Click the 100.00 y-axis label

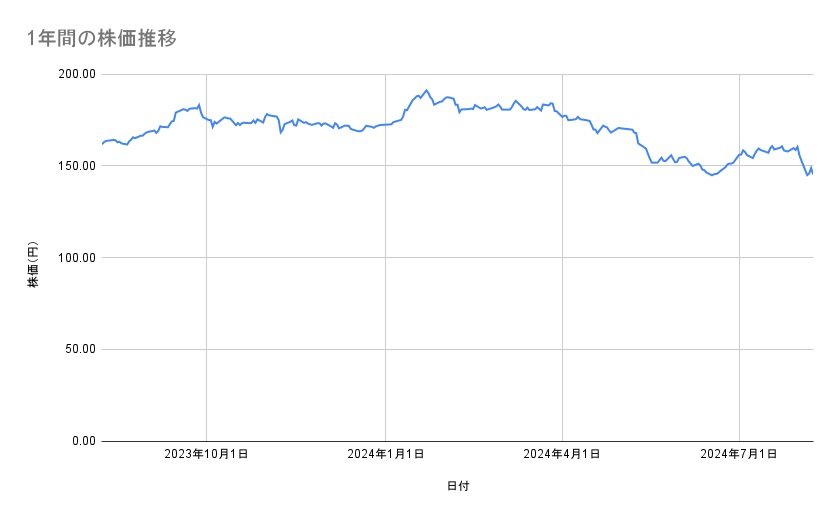pos(75,258)
